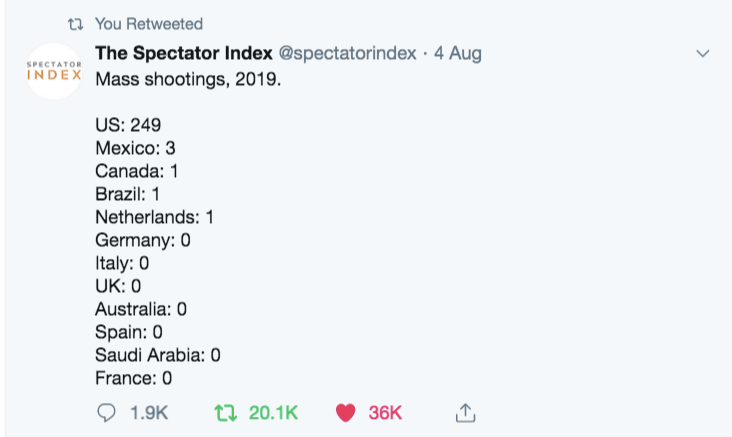Click the 1.9K replies count
Viewport: 732px width, 437px height.
point(148,412)
